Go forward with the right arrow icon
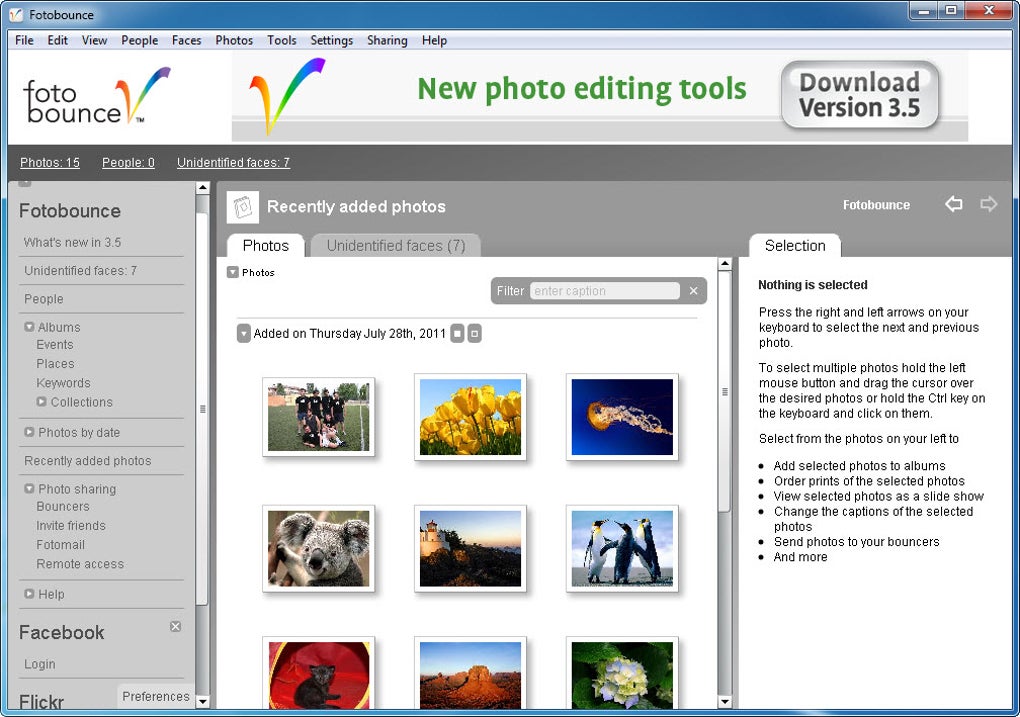The height and width of the screenshot is (717, 1020). click(x=988, y=204)
